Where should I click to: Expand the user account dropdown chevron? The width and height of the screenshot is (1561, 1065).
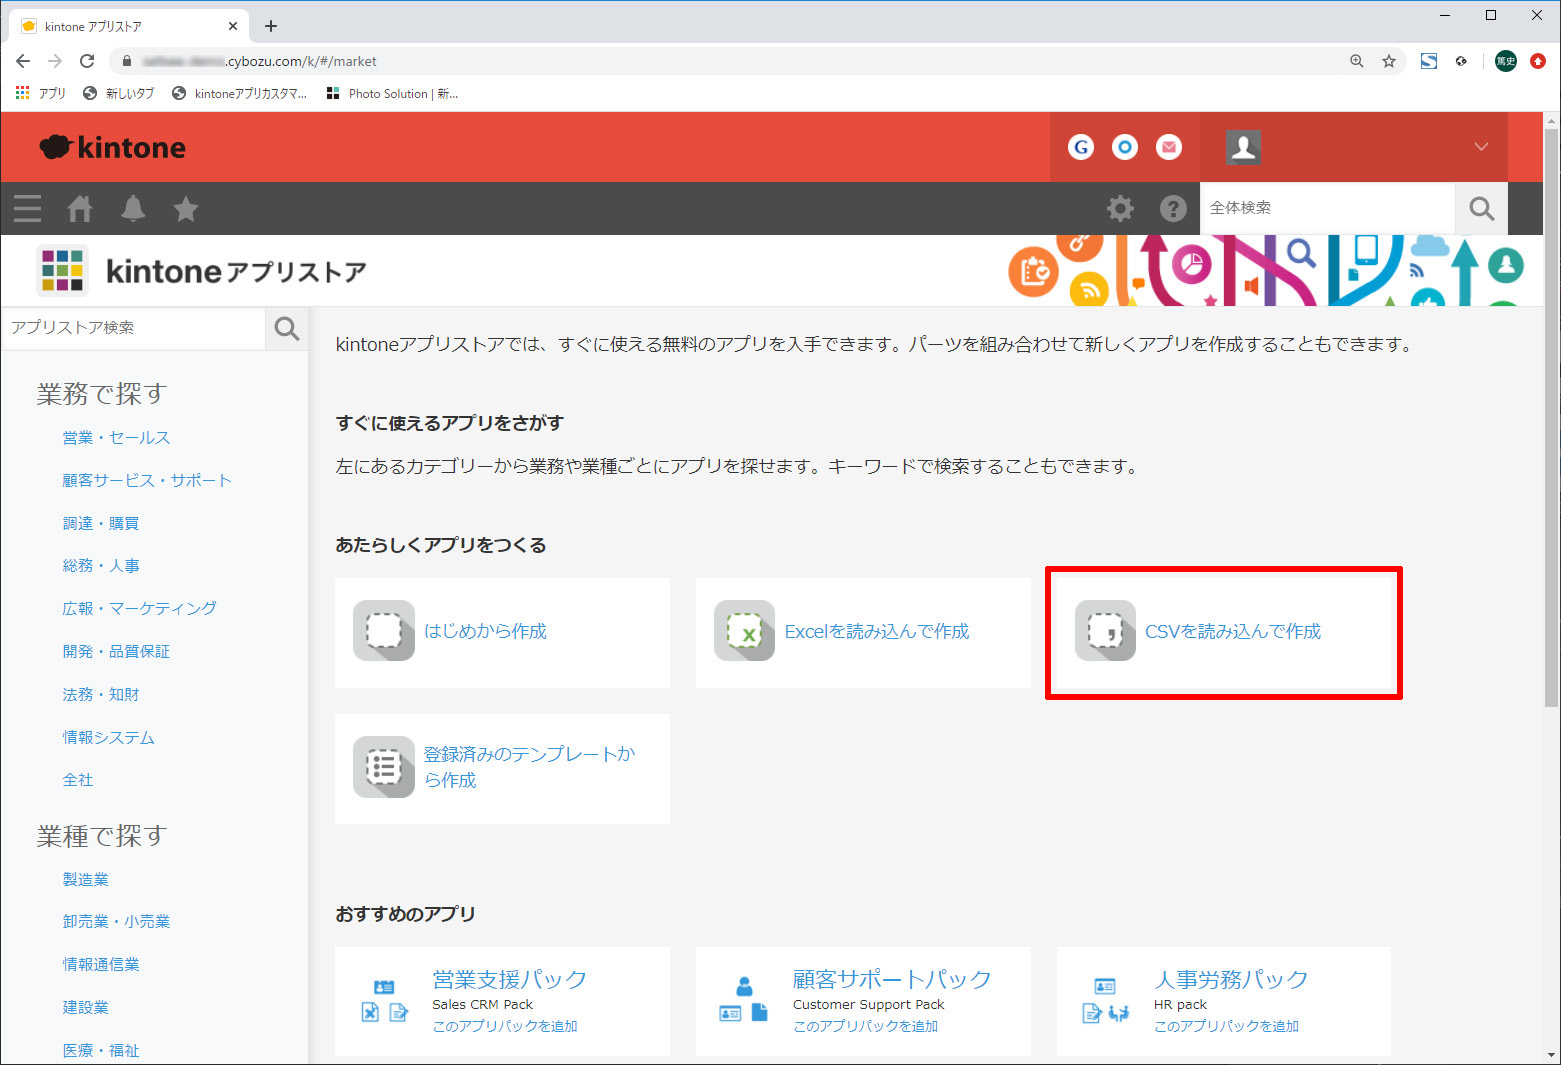[x=1481, y=147]
